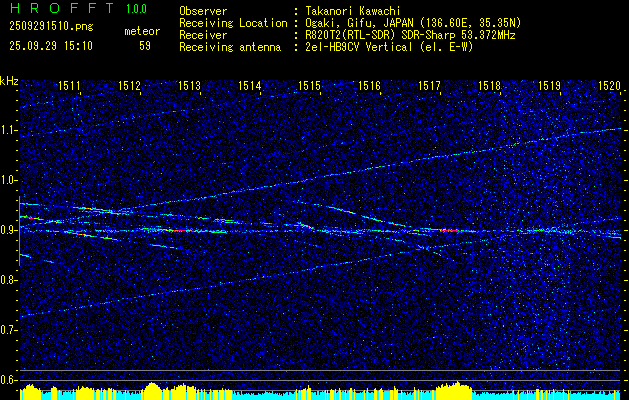The width and height of the screenshot is (629, 400).
Task: Click the 0.8 kHz axis label
Action: coord(9,280)
